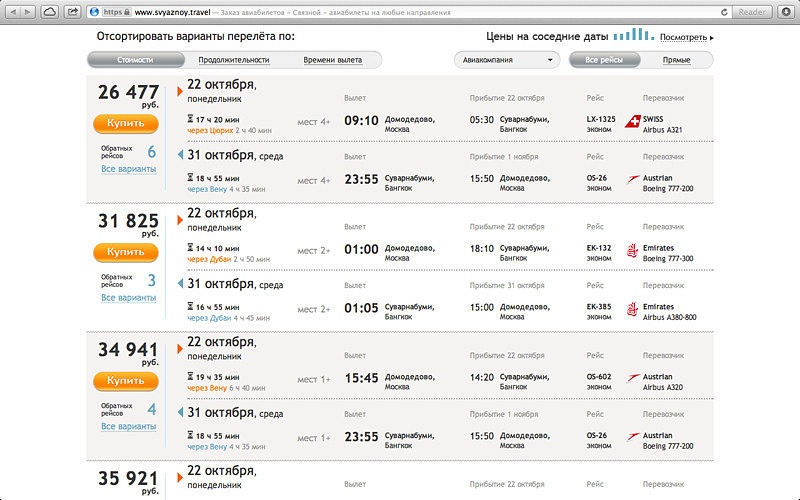Viewport: 800px width, 500px height.
Task: Sort by 'Времени вылета' tab
Action: 333,60
